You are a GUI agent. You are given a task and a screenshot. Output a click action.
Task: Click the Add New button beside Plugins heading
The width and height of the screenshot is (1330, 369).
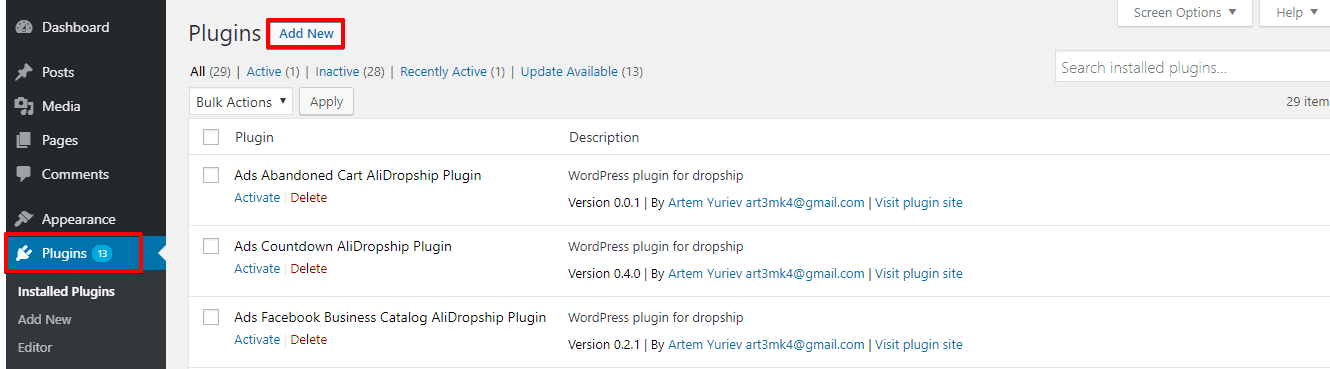[306, 34]
